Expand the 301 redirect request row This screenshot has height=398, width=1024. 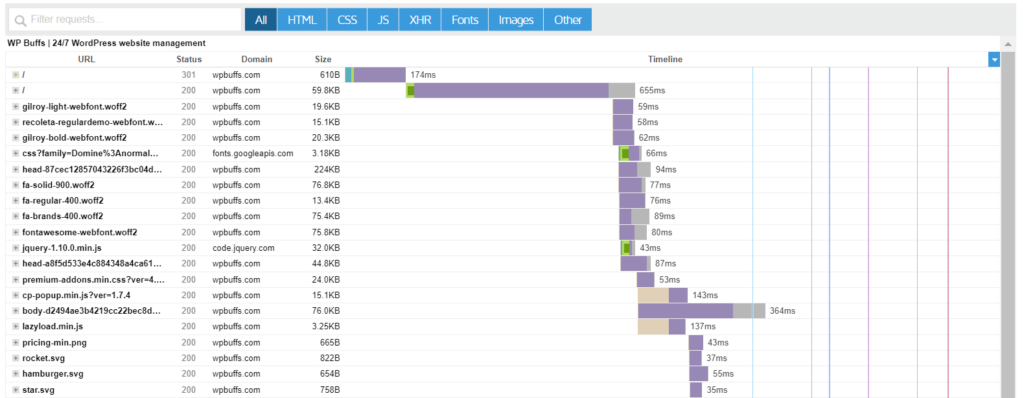(16, 75)
